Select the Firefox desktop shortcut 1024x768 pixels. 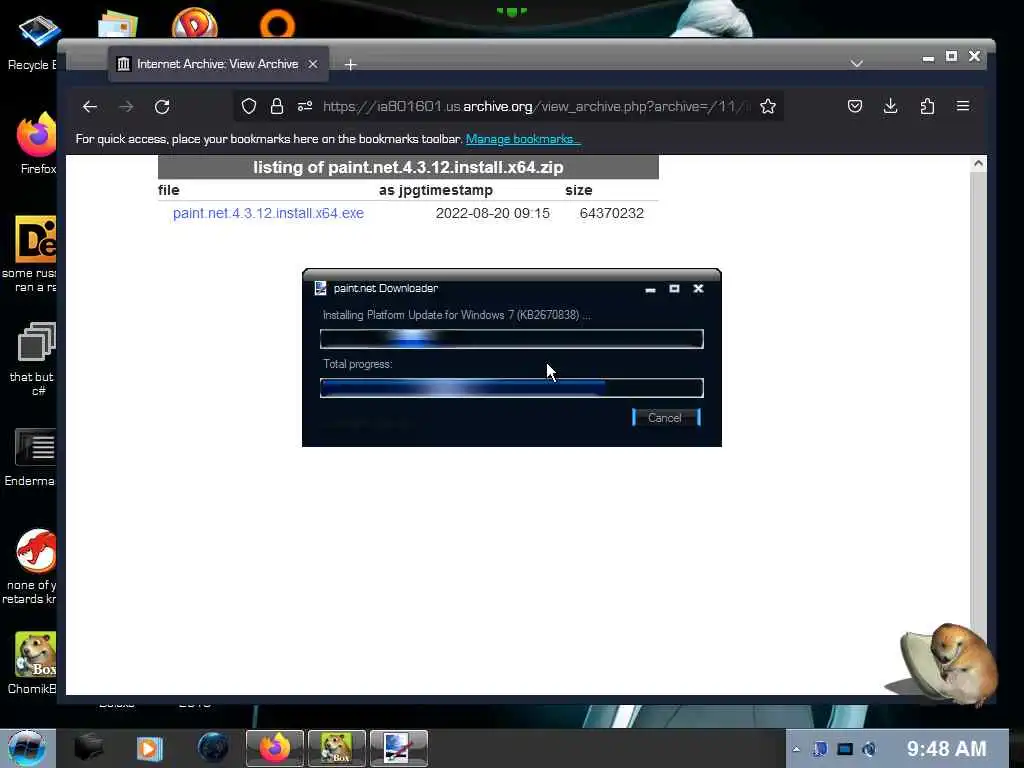37,143
